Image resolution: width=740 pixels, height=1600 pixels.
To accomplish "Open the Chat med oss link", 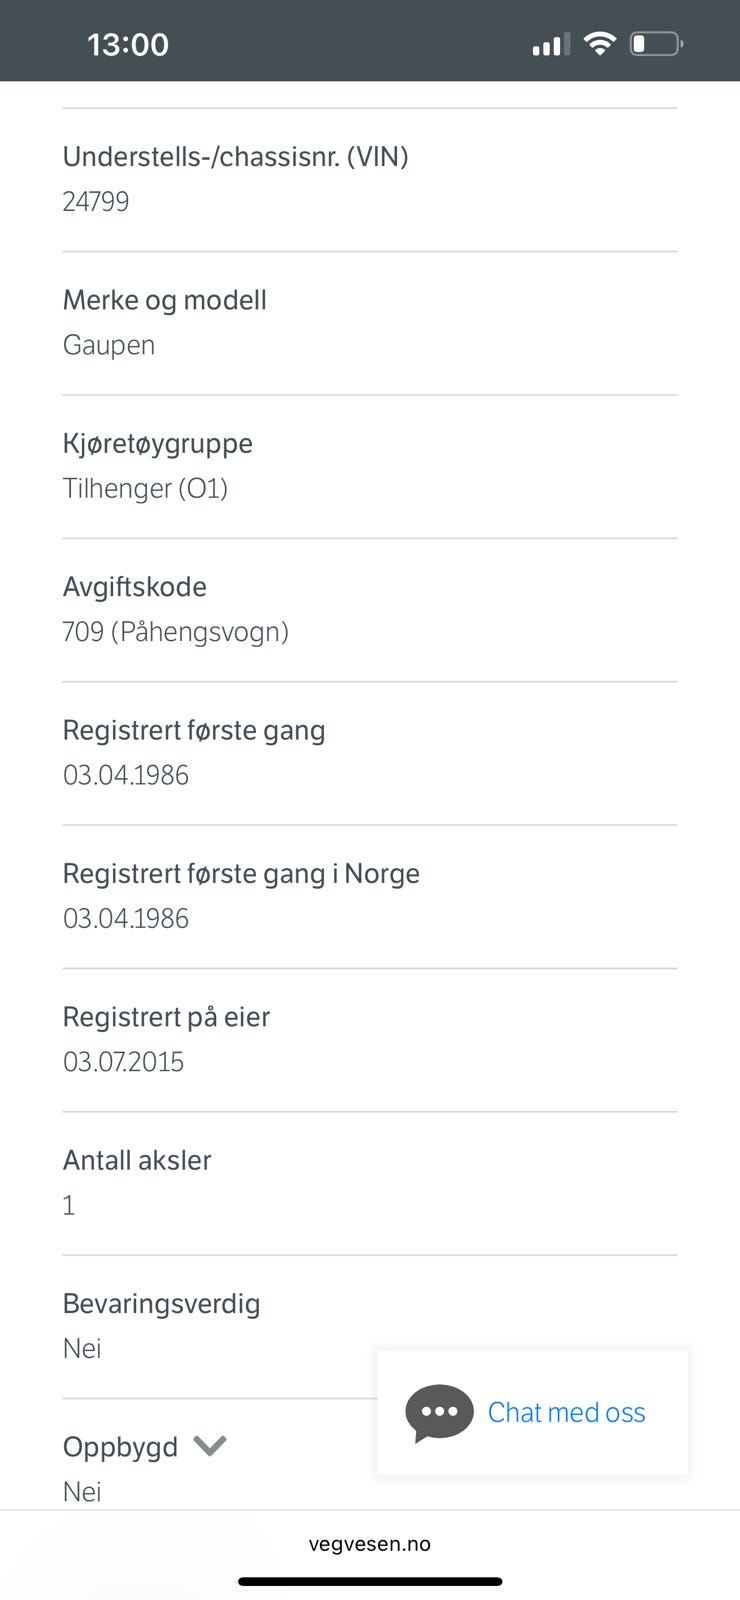I will [x=566, y=1412].
